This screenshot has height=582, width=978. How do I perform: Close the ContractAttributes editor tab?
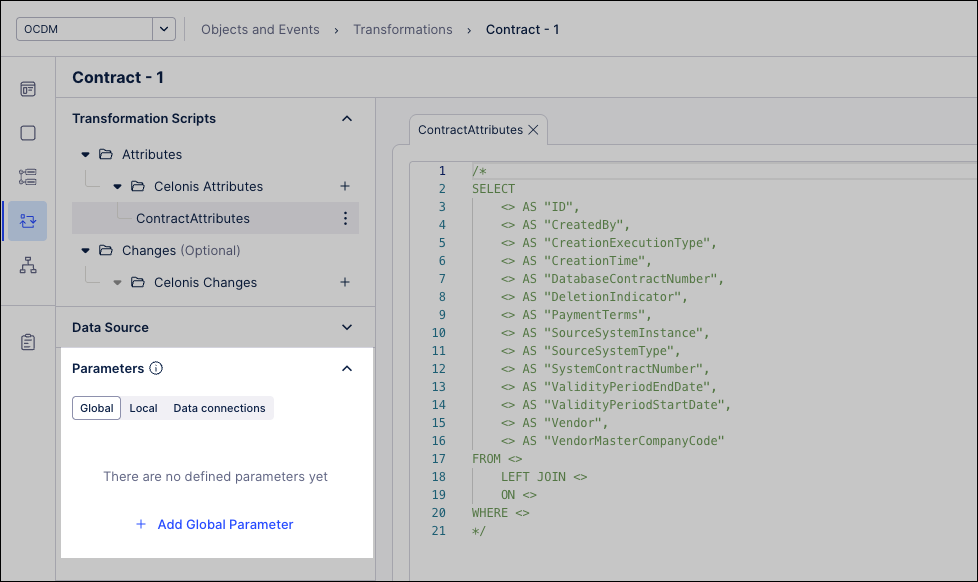[534, 130]
